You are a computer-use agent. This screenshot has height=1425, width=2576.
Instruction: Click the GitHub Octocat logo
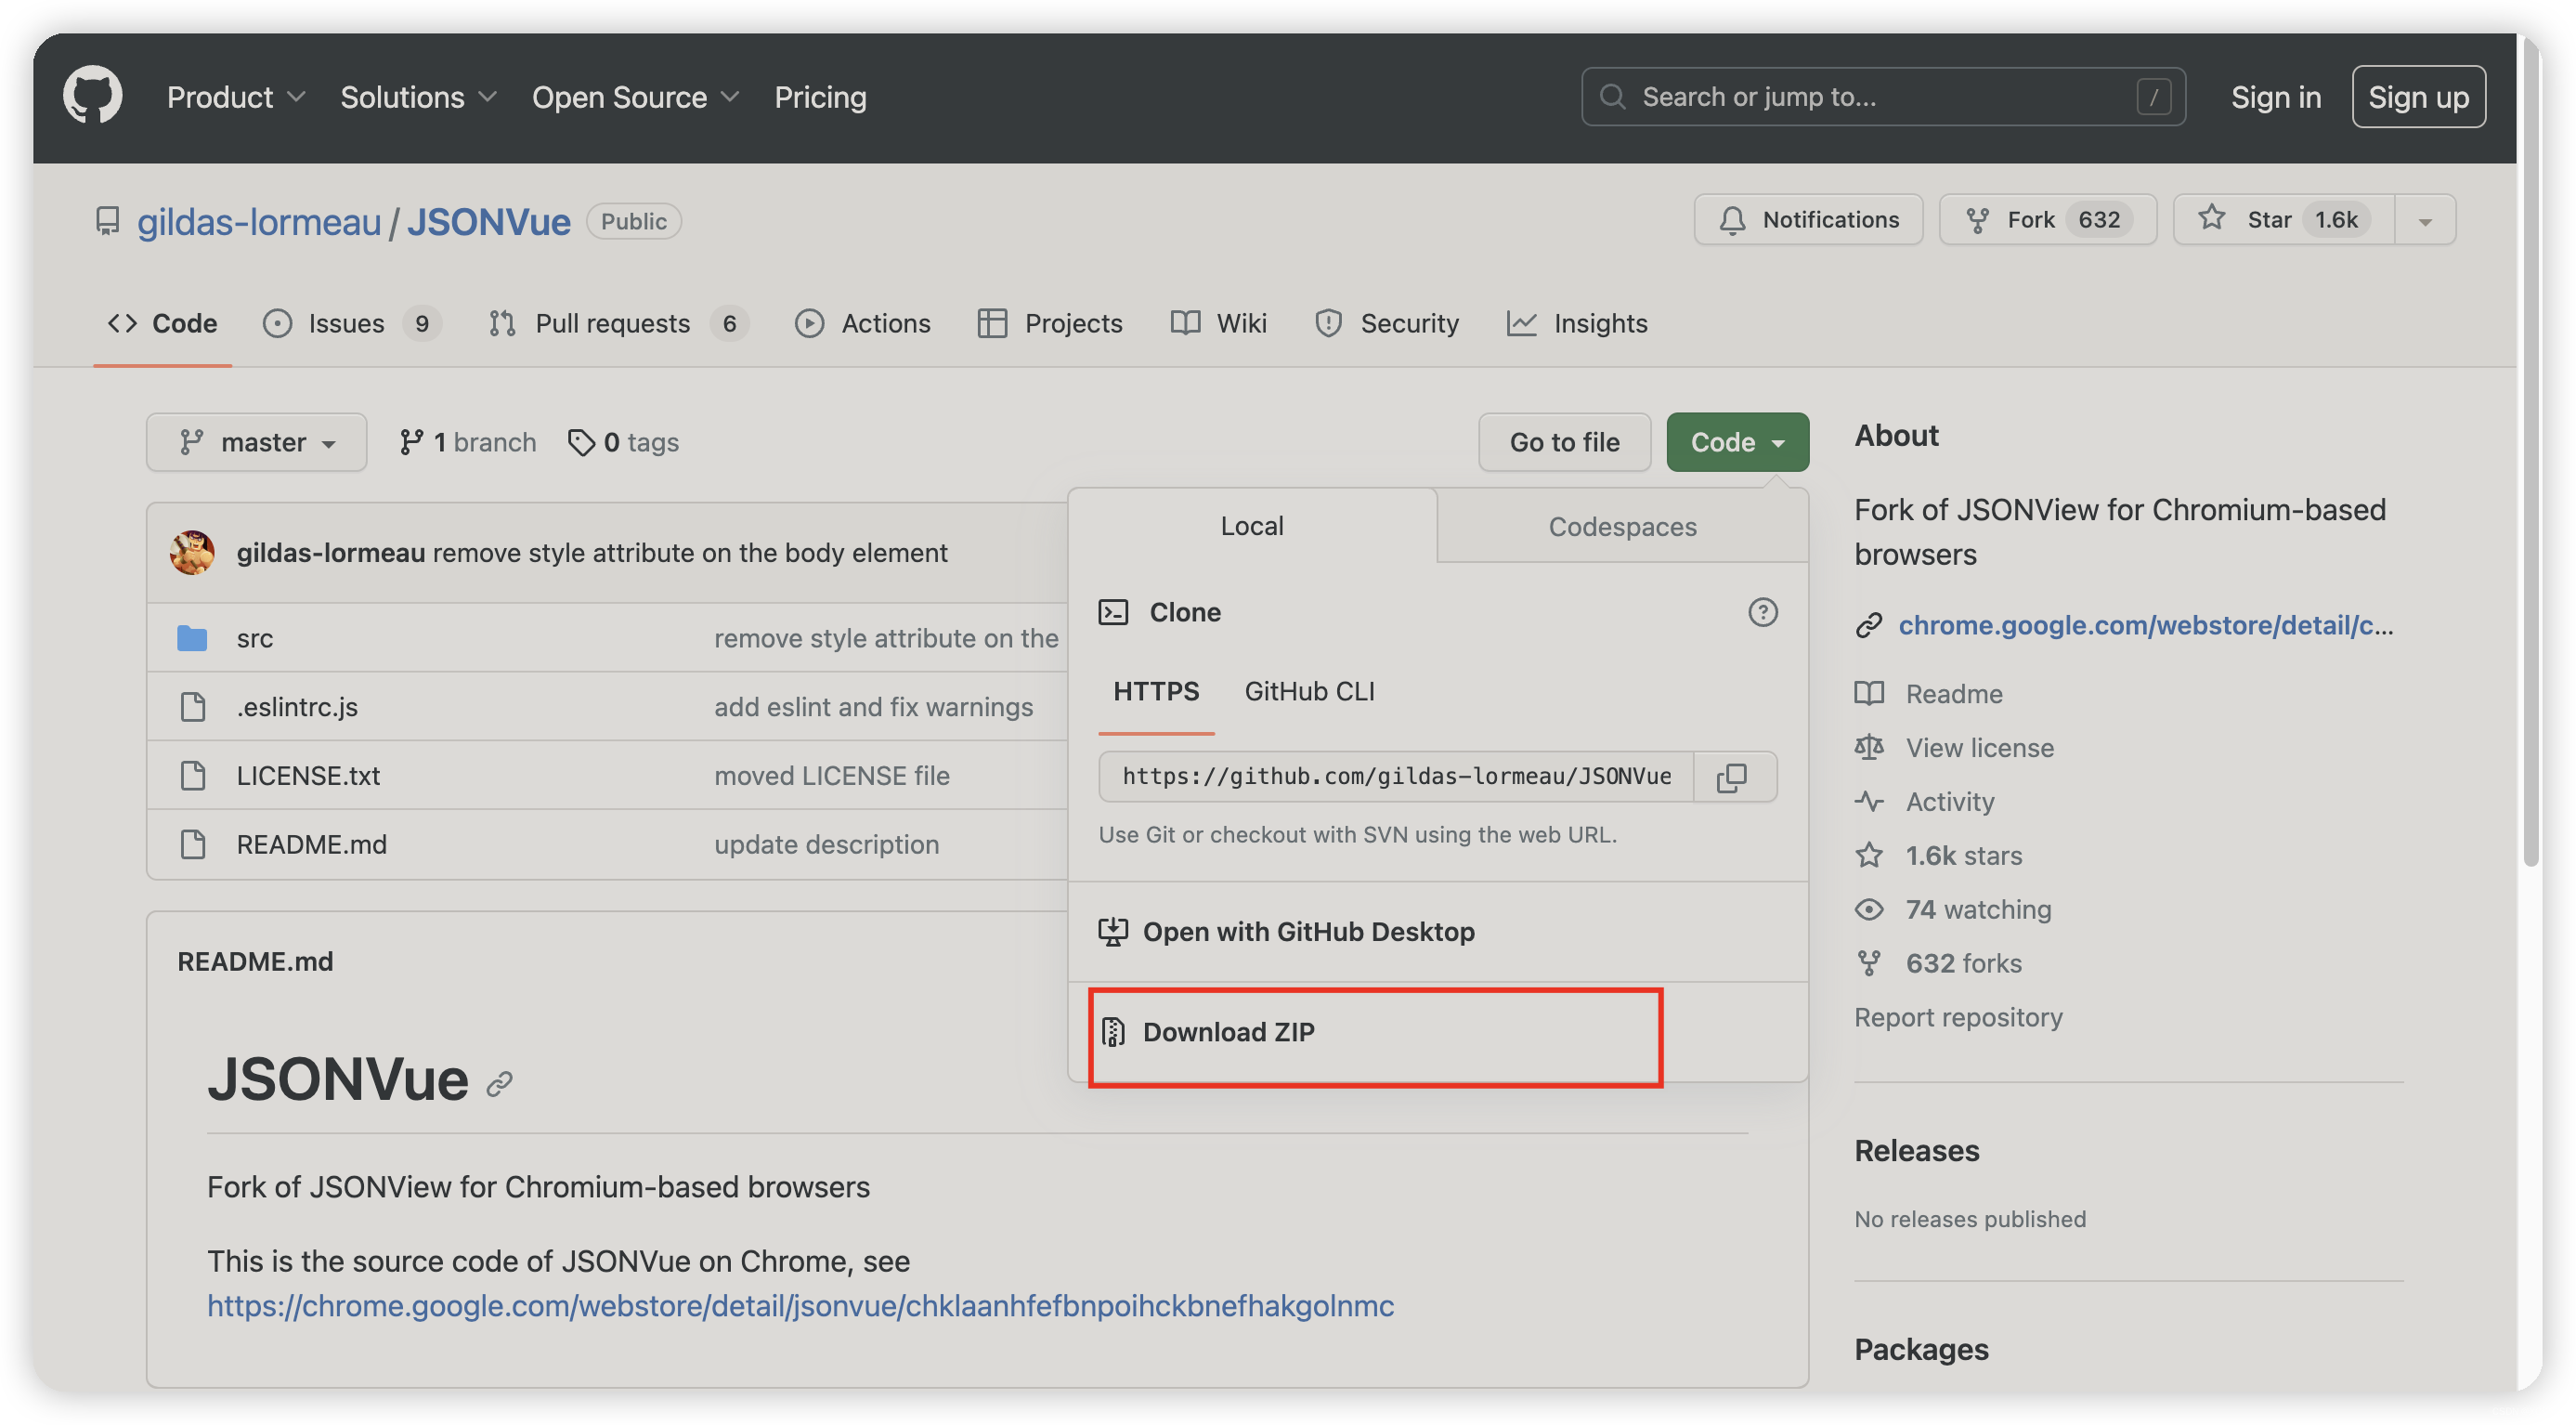pyautogui.click(x=92, y=96)
